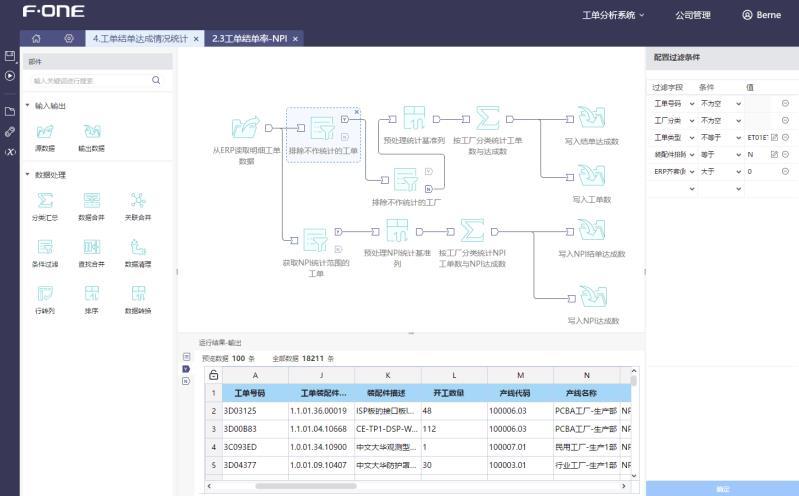Screen dimensions: 799x496
Task: Click cell 3C093ED in result table
Action: click(x=255, y=447)
